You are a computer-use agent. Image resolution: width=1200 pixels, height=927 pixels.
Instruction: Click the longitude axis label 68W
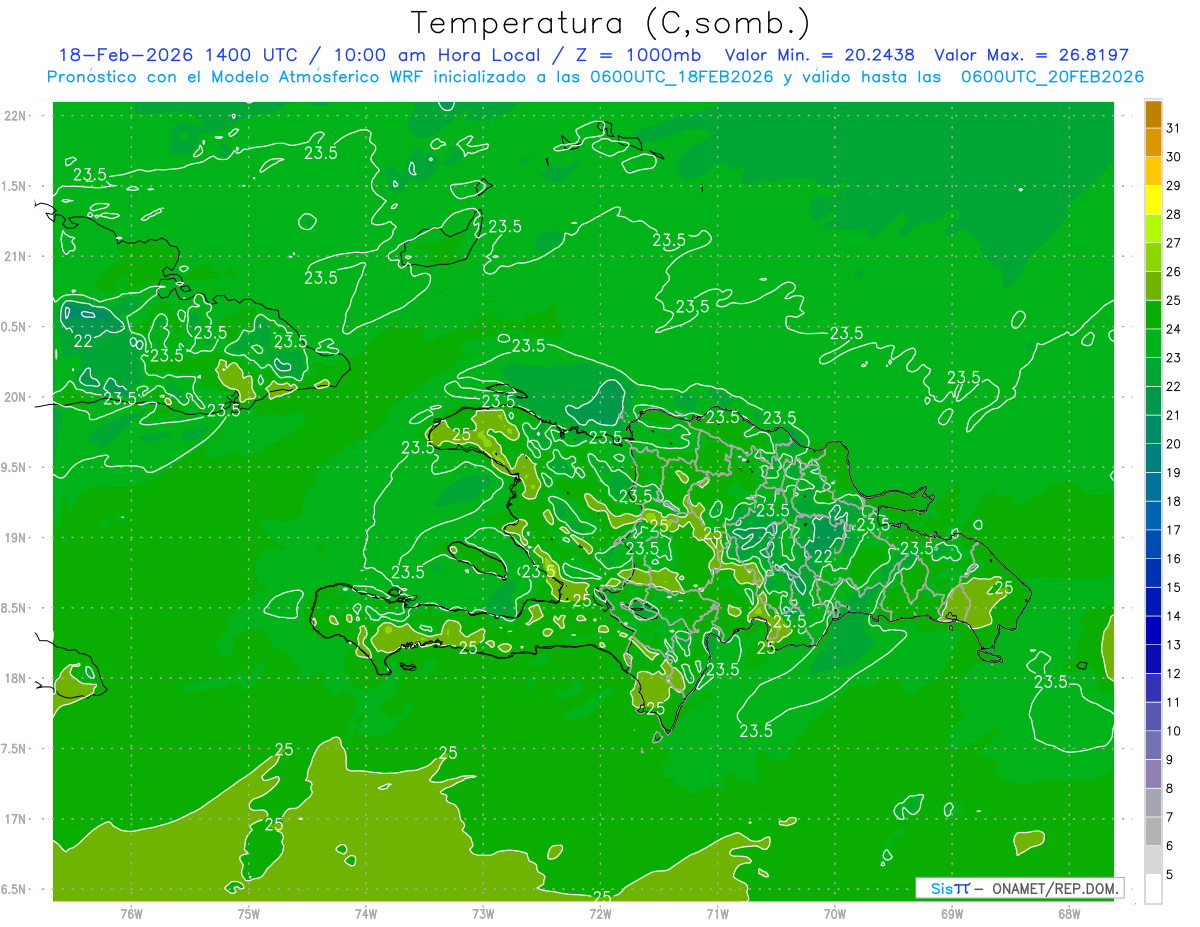tap(1069, 914)
